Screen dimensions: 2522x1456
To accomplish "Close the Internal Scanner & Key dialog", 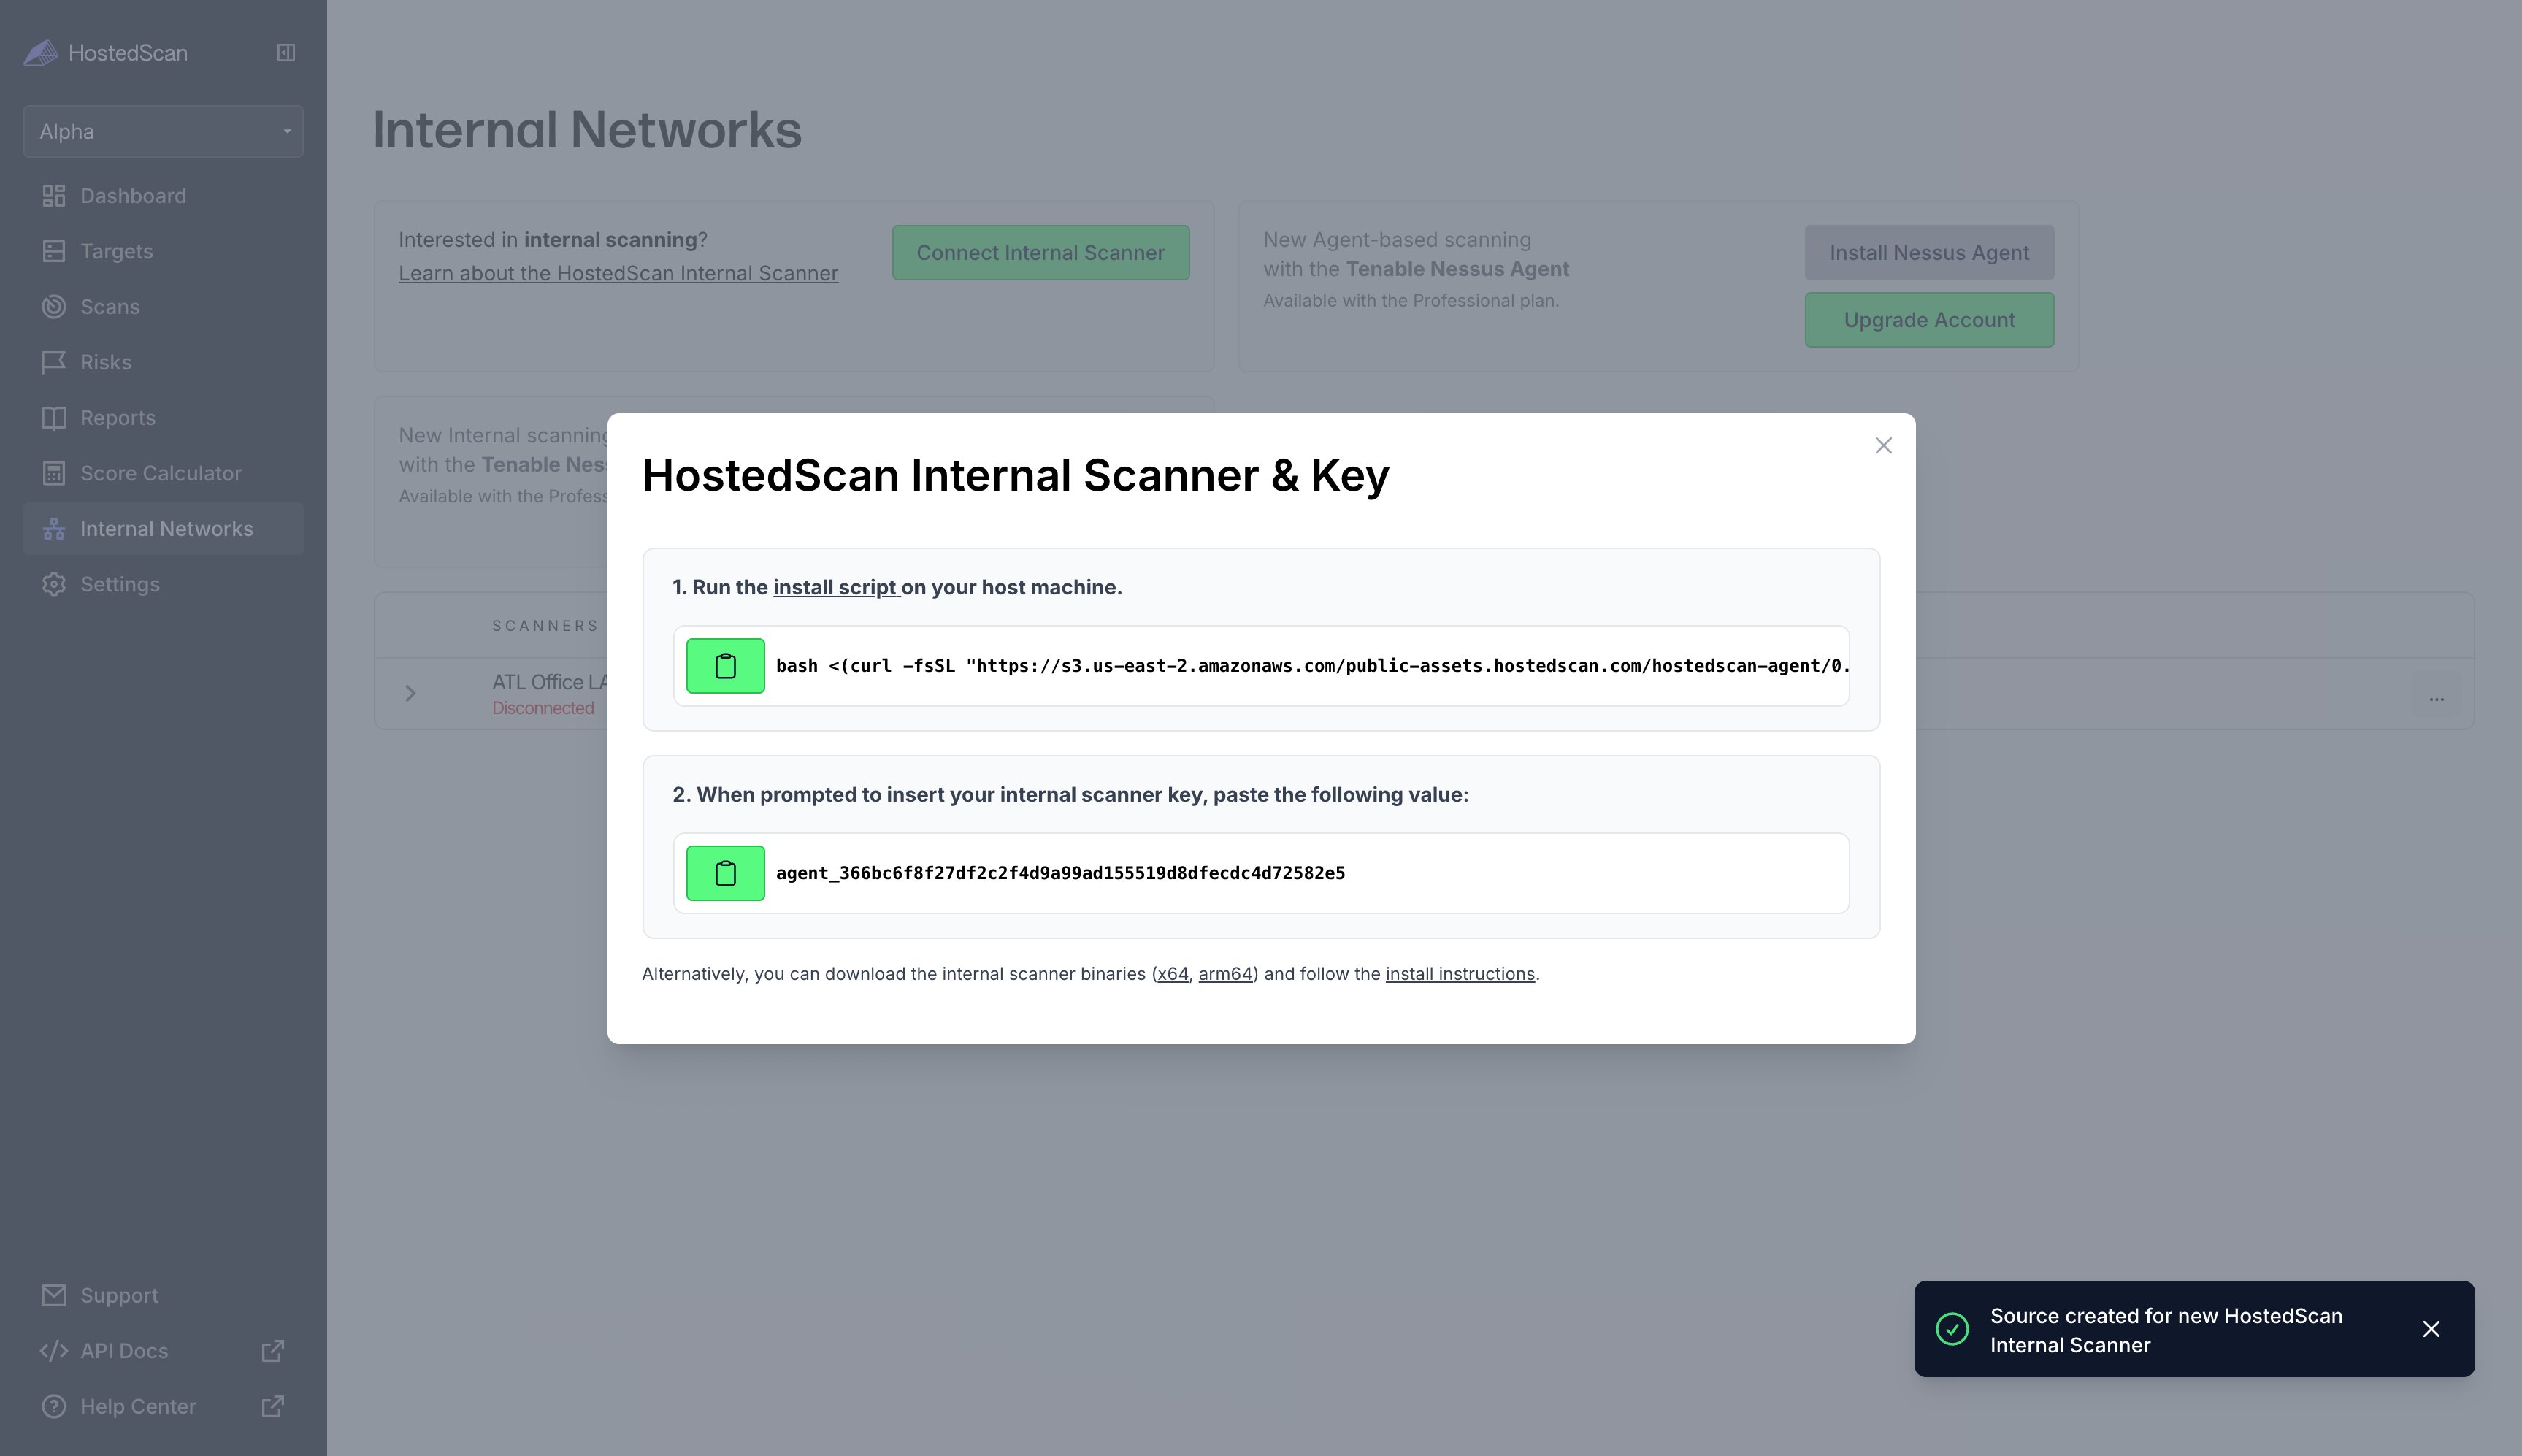I will coord(1883,446).
